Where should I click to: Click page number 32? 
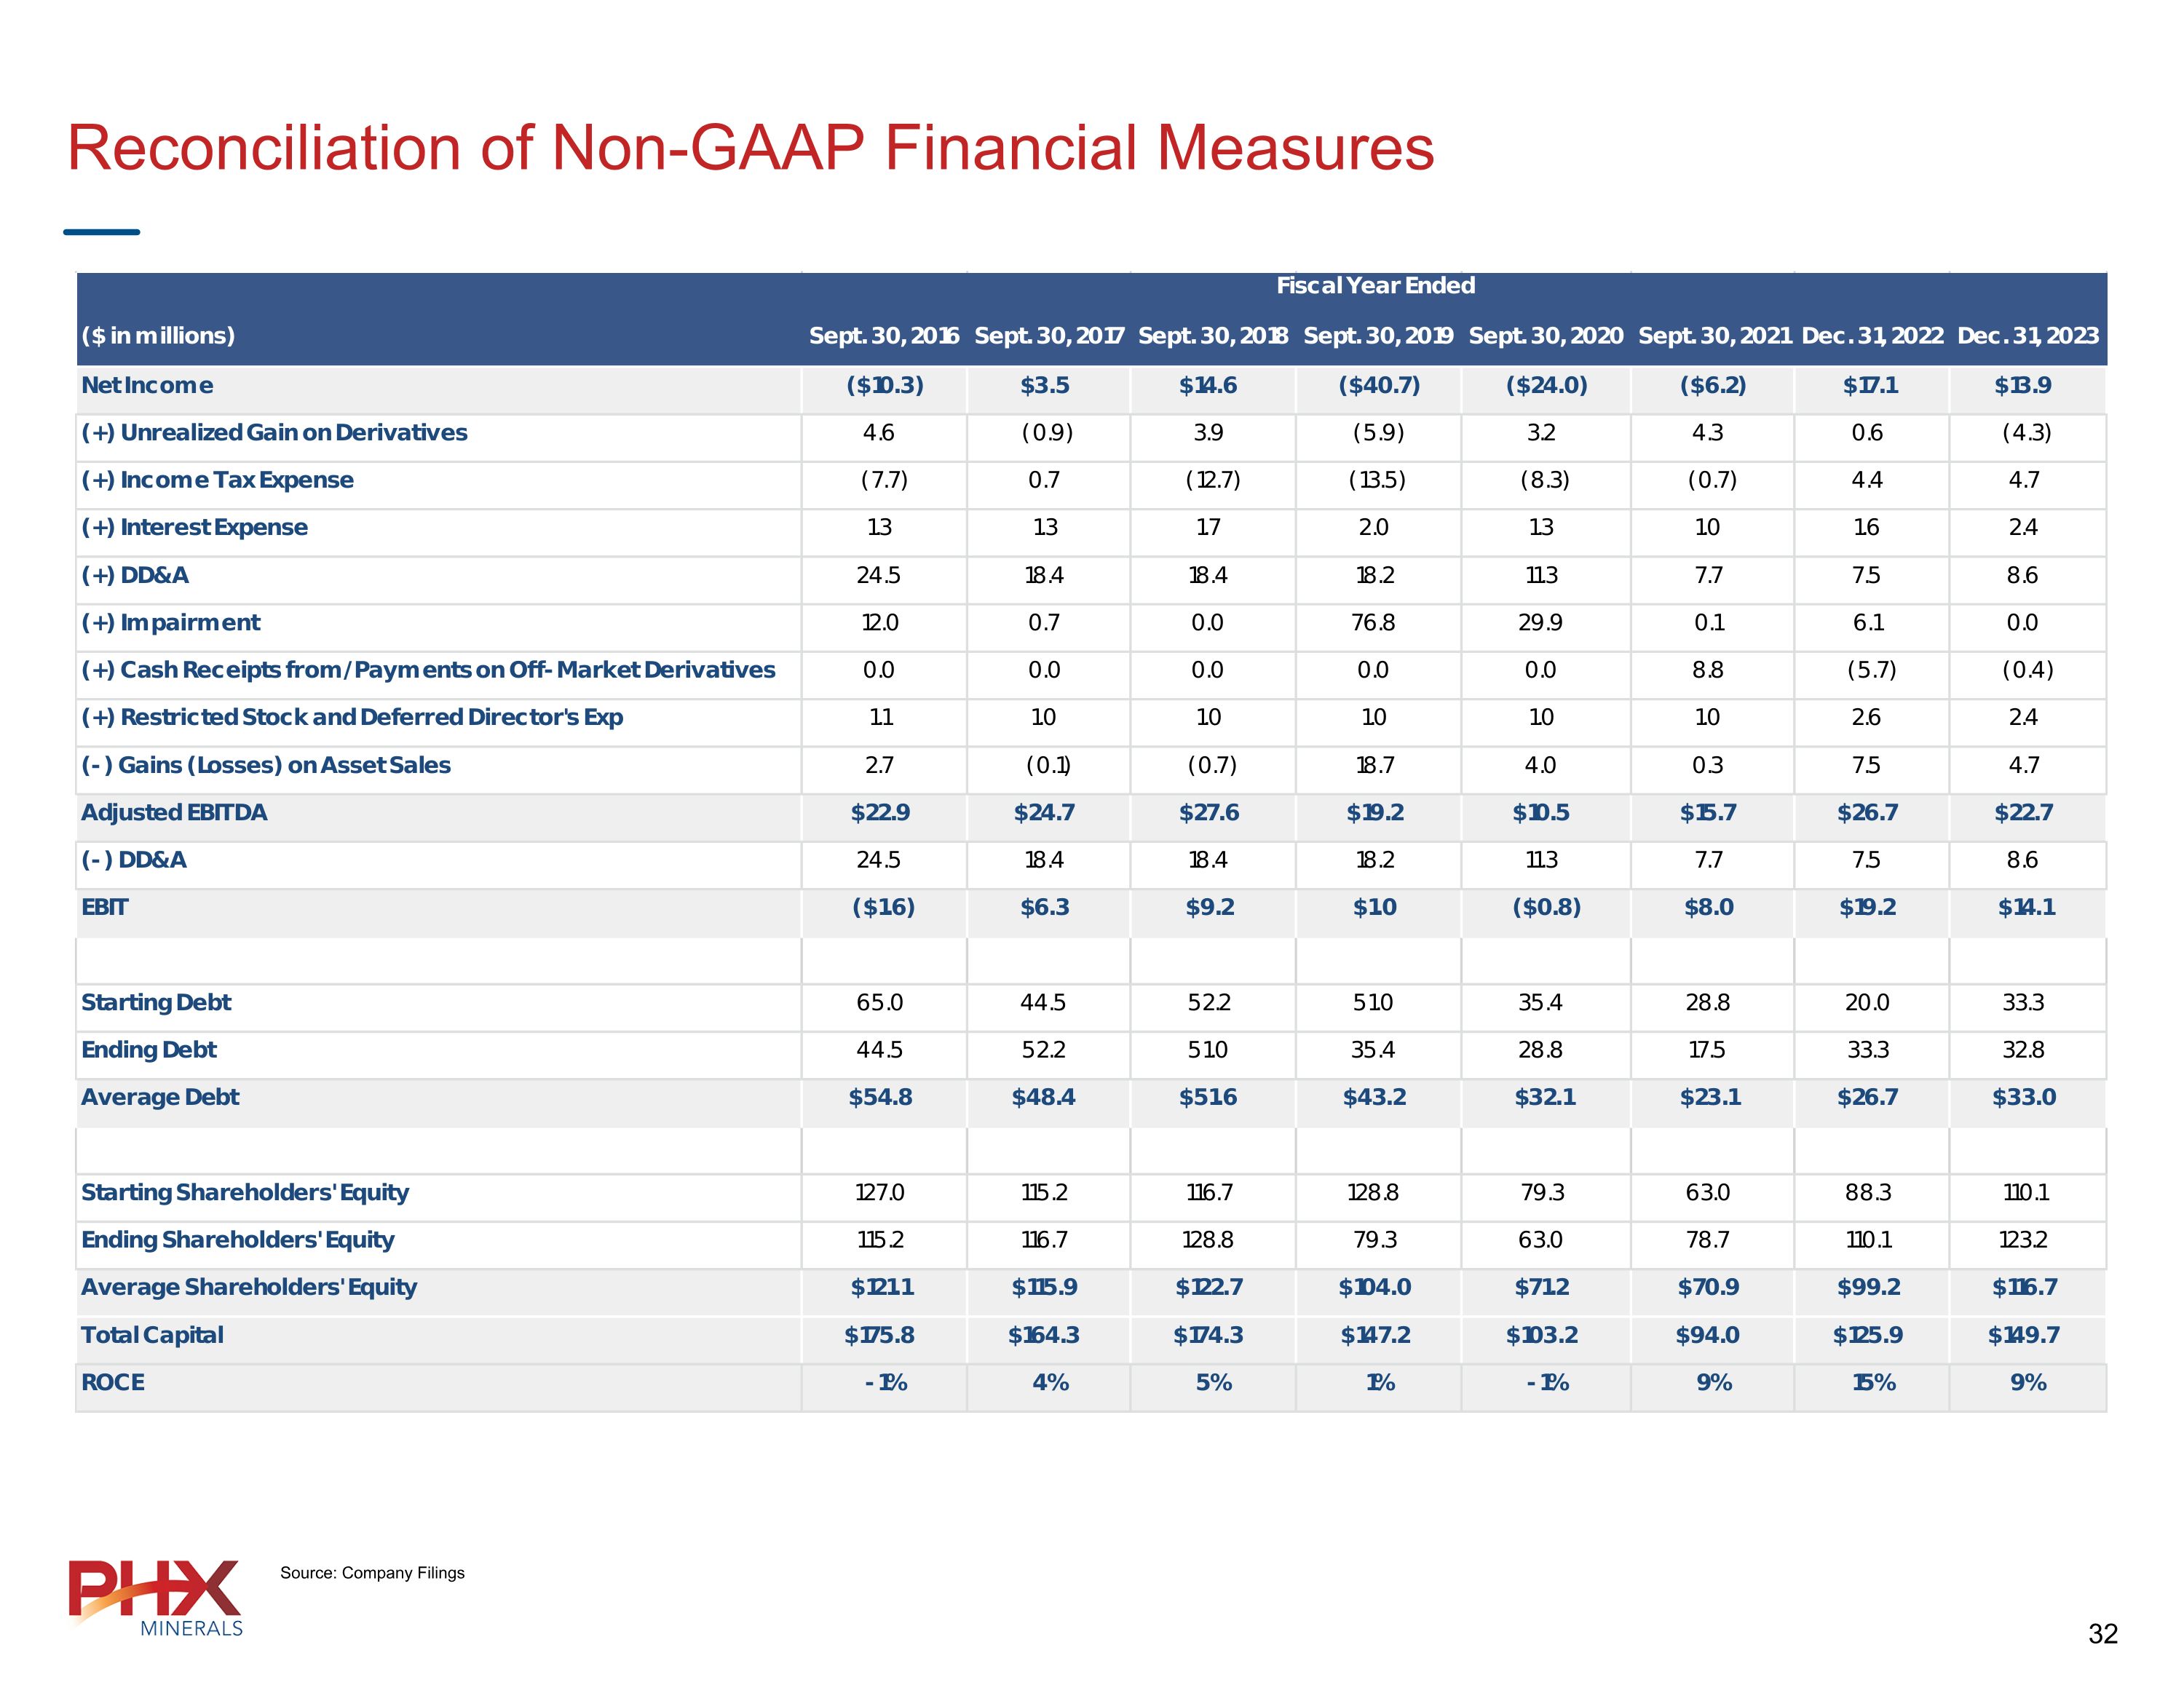[x=2102, y=1634]
